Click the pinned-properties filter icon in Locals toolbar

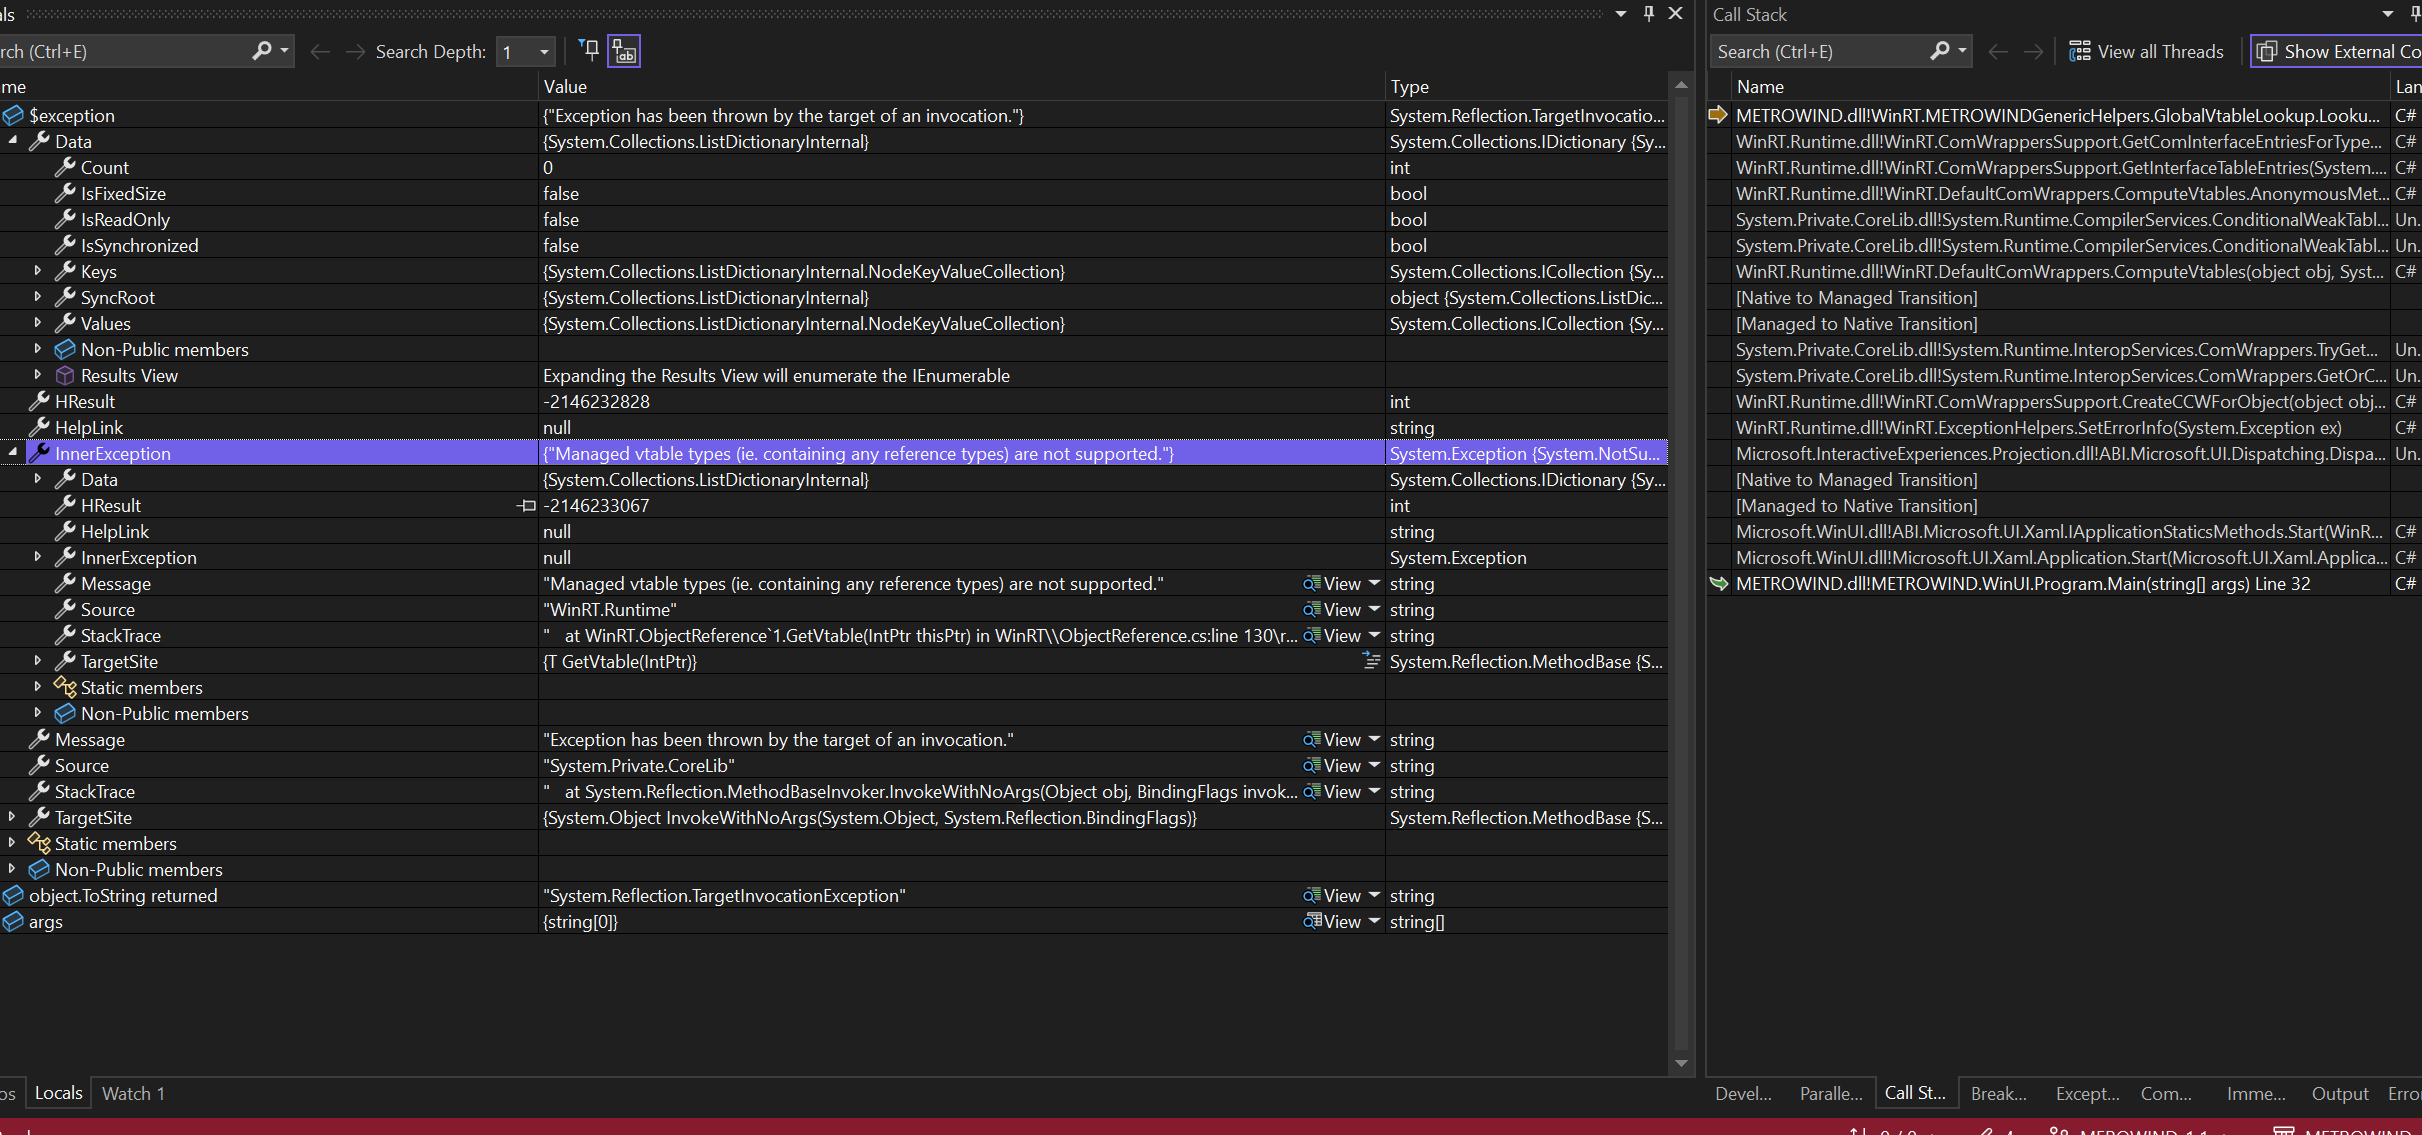coord(589,50)
